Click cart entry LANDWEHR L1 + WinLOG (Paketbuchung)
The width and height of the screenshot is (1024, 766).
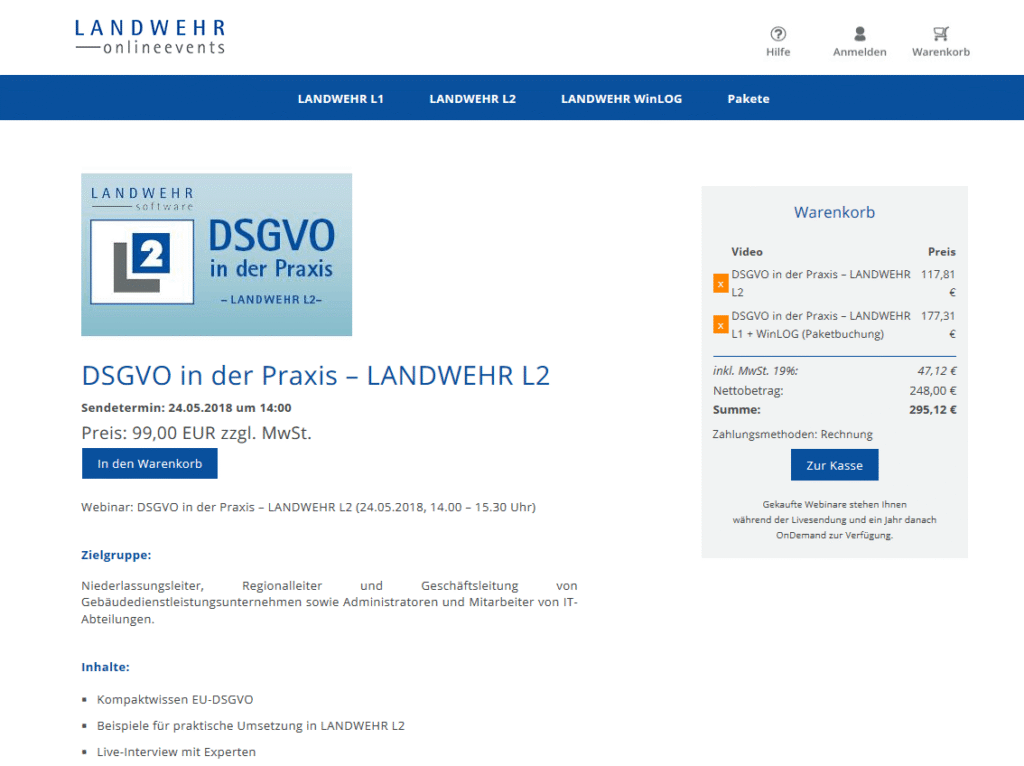pos(820,325)
